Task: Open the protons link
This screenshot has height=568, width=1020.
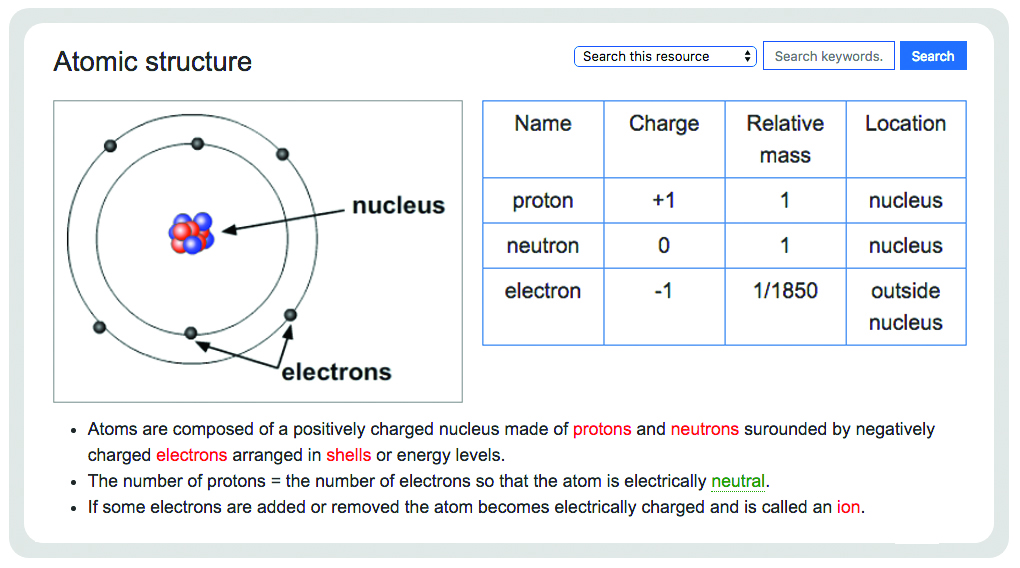Action: pyautogui.click(x=602, y=429)
